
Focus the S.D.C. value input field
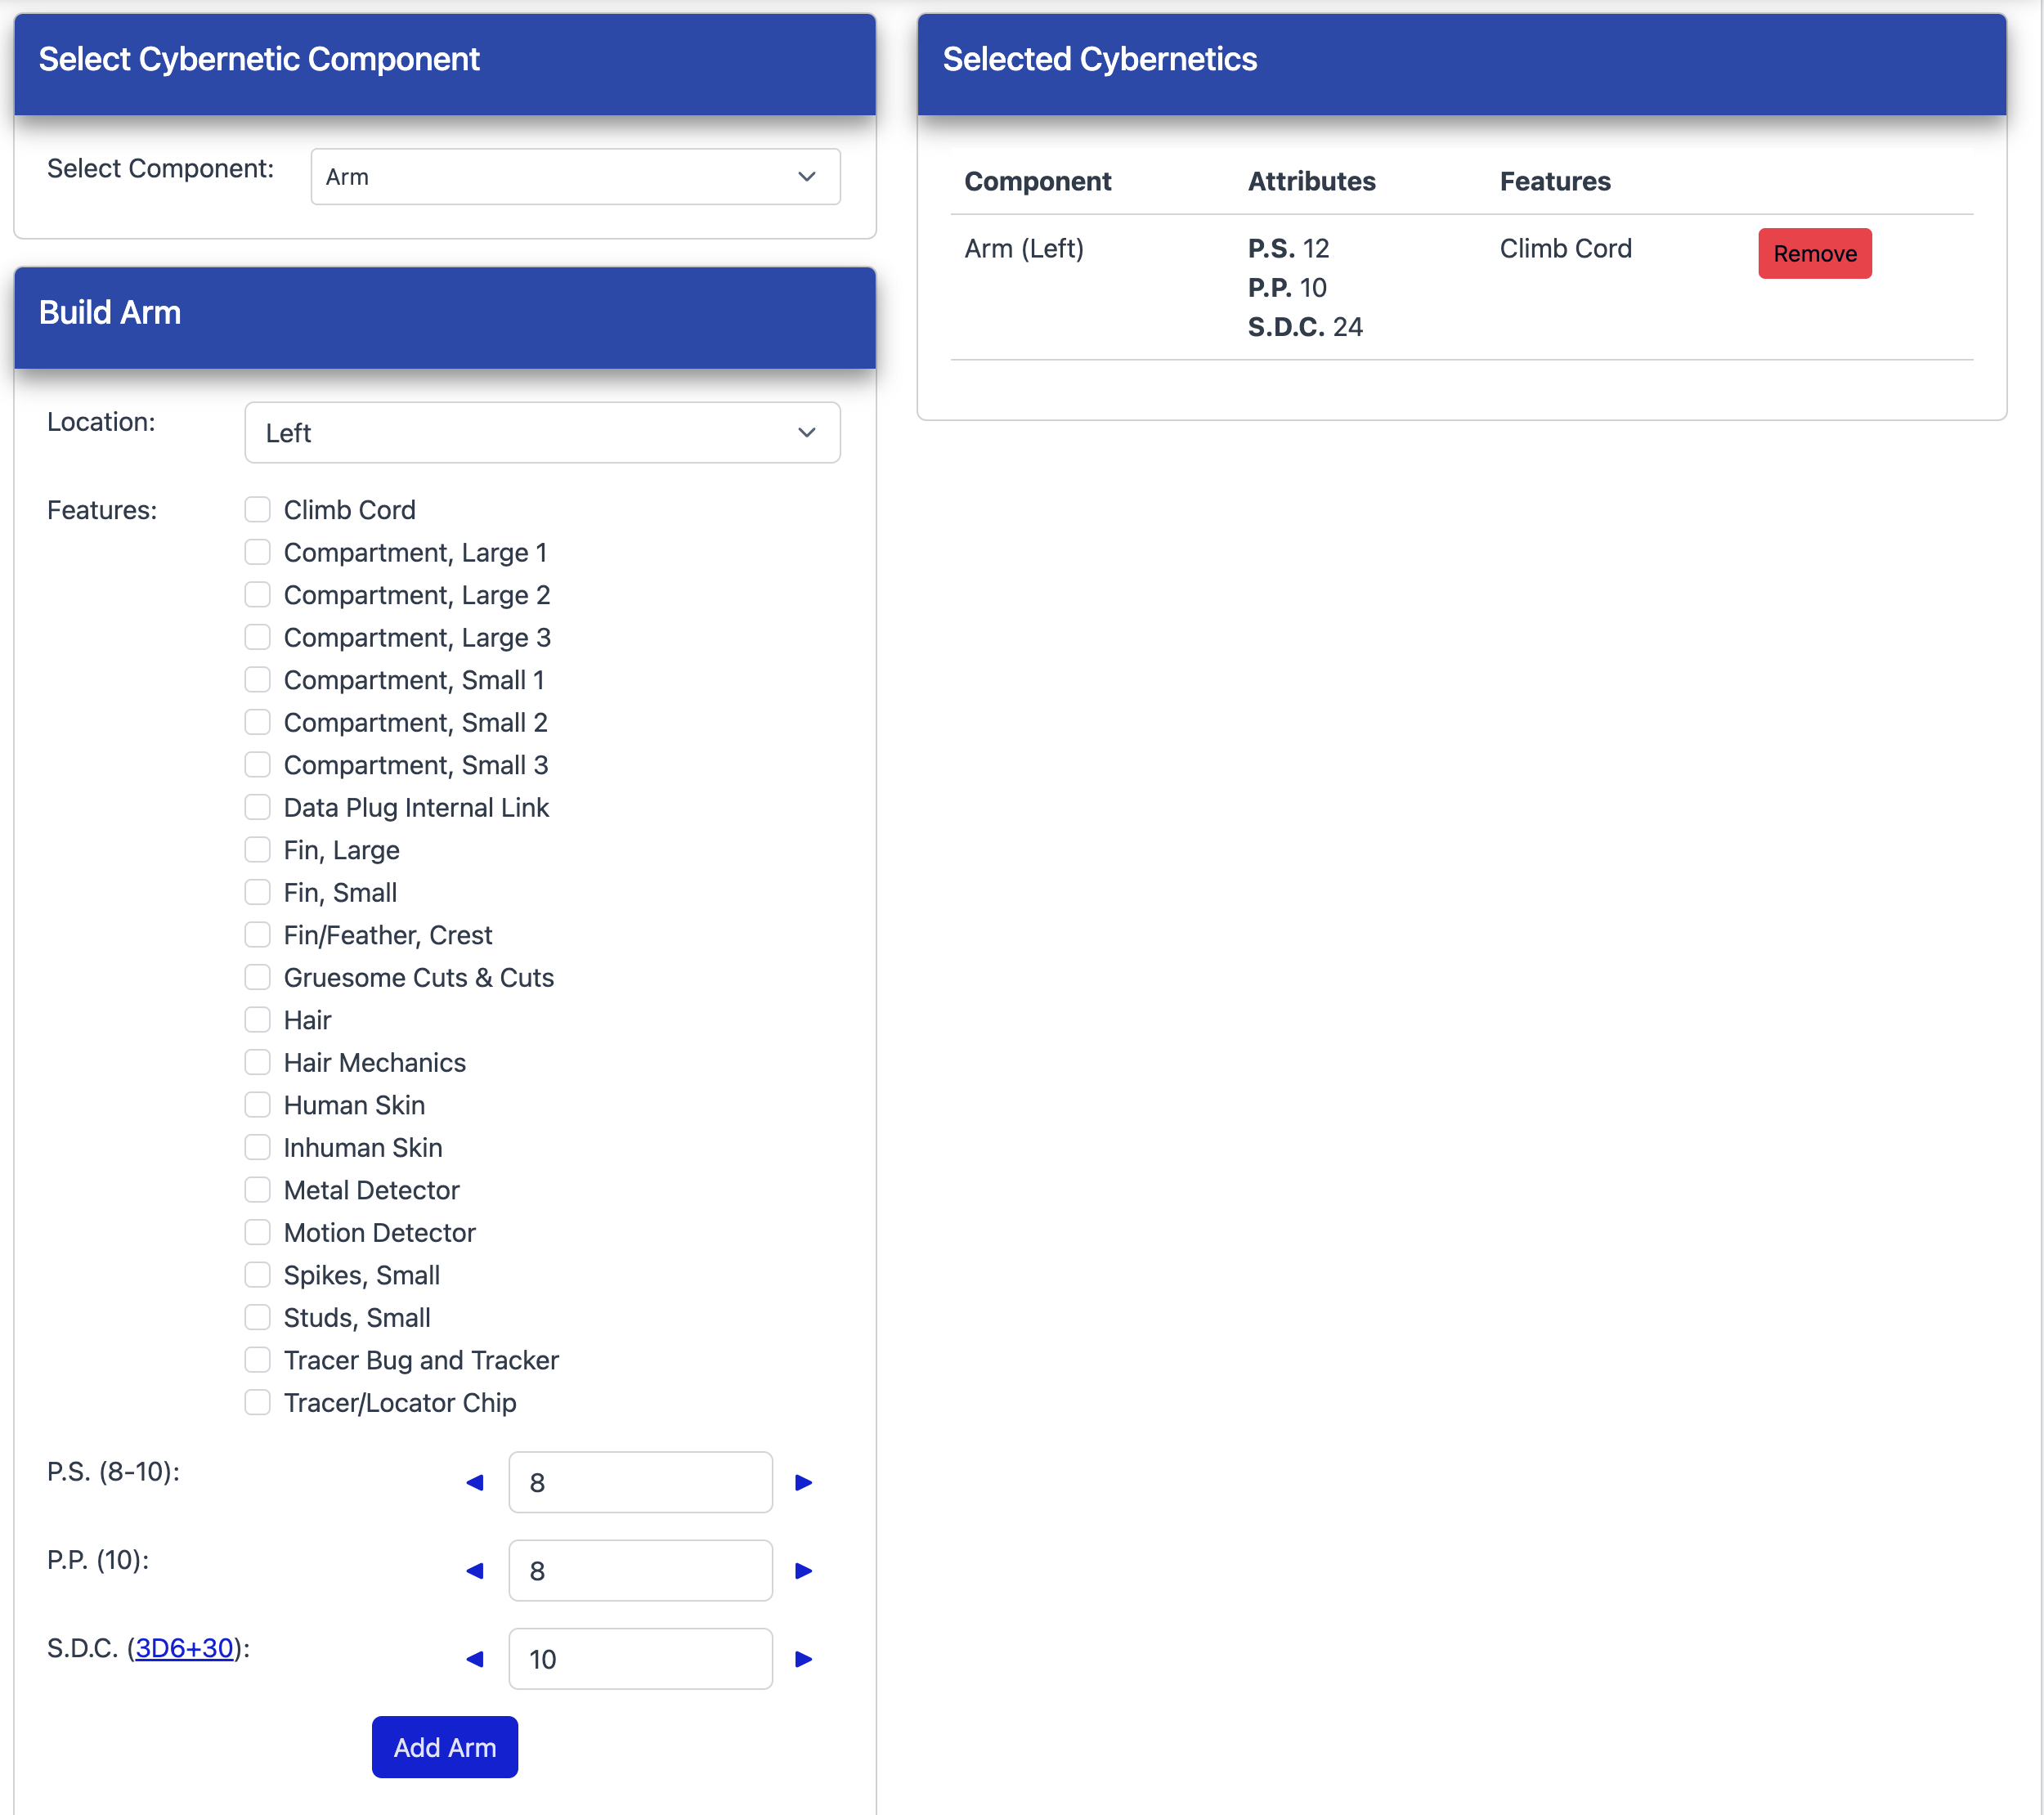pos(640,1659)
